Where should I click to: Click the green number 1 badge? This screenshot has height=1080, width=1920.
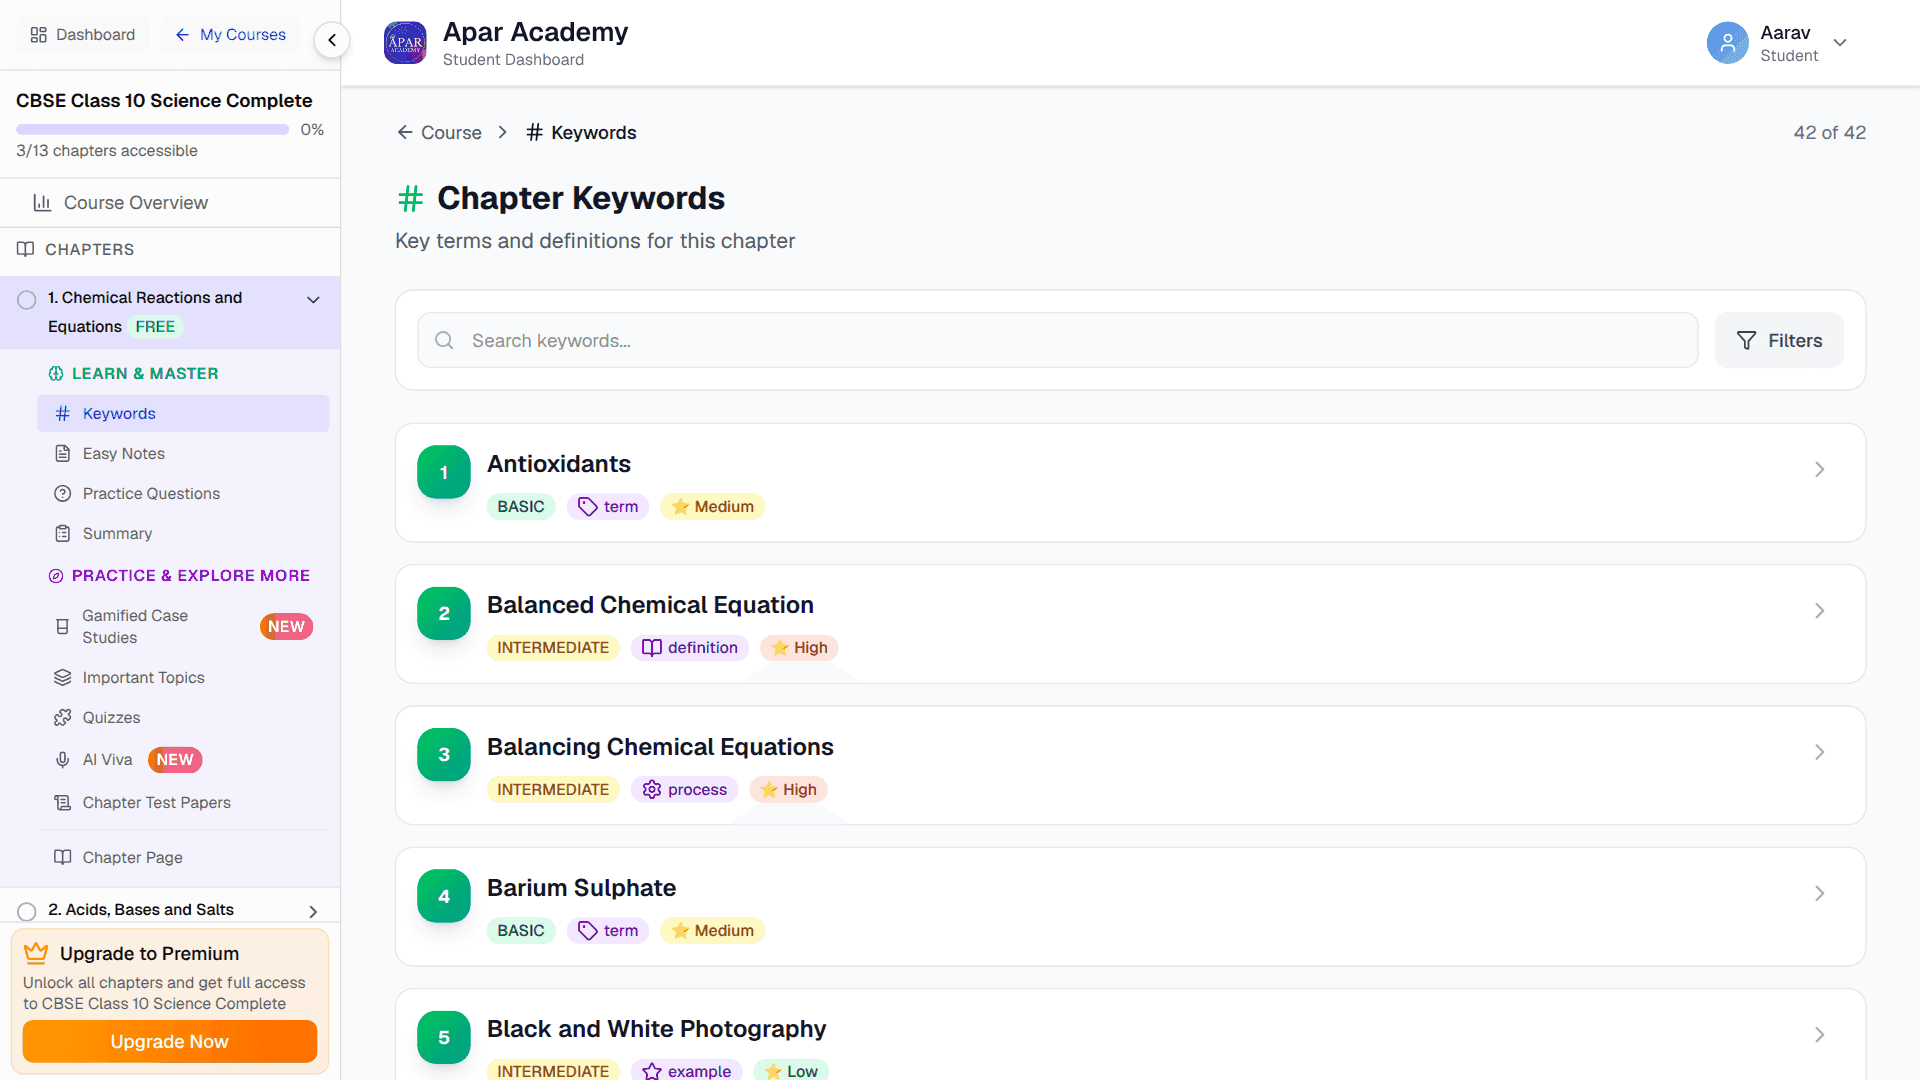(x=444, y=473)
